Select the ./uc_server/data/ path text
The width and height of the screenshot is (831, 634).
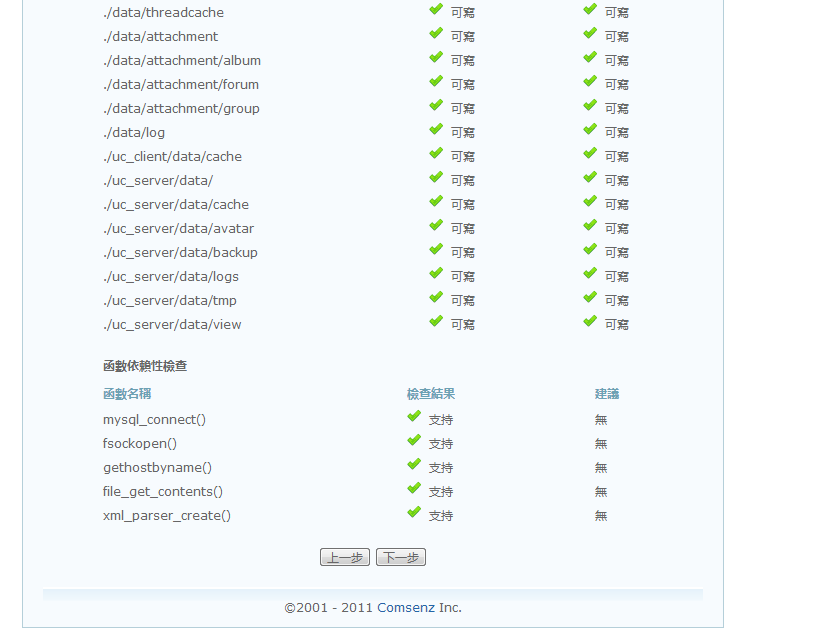pos(158,181)
